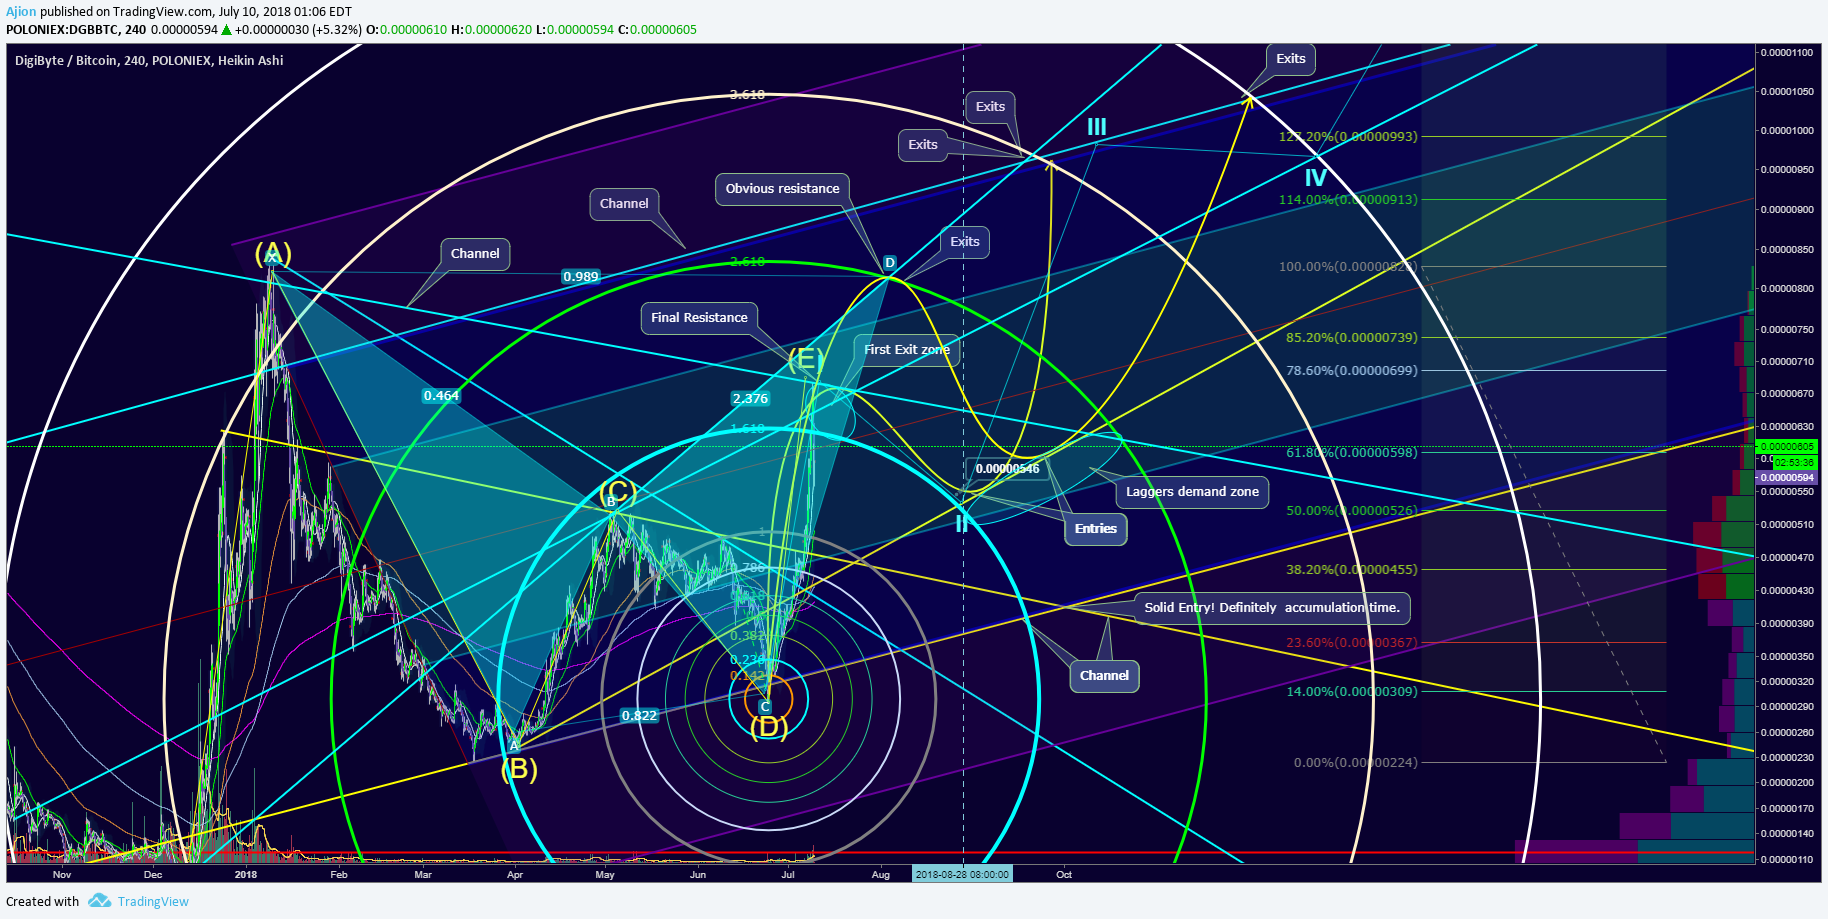Screen dimensions: 1828x919
Task: Click the Oct label on the time axis
Action: [1064, 875]
